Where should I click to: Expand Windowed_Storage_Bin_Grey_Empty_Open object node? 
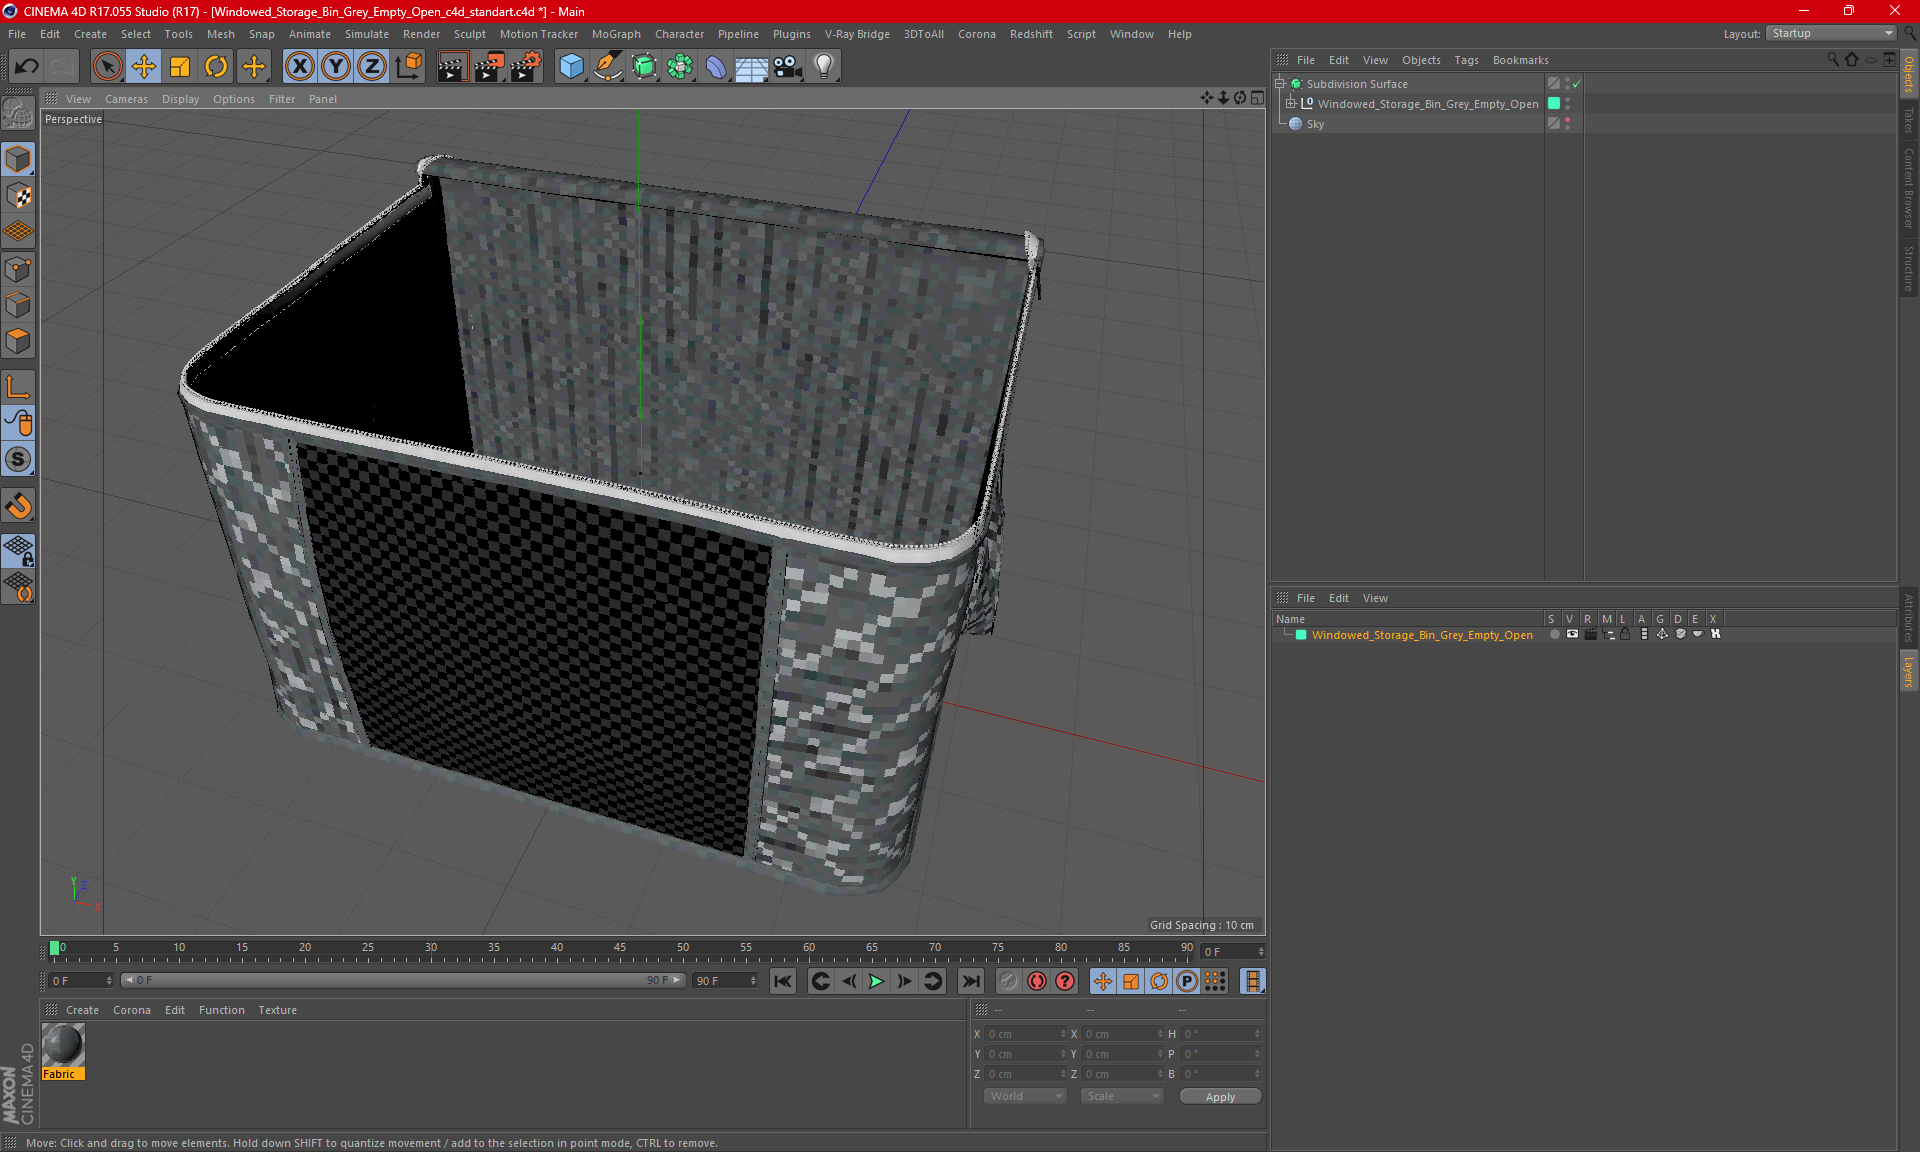click(1291, 104)
